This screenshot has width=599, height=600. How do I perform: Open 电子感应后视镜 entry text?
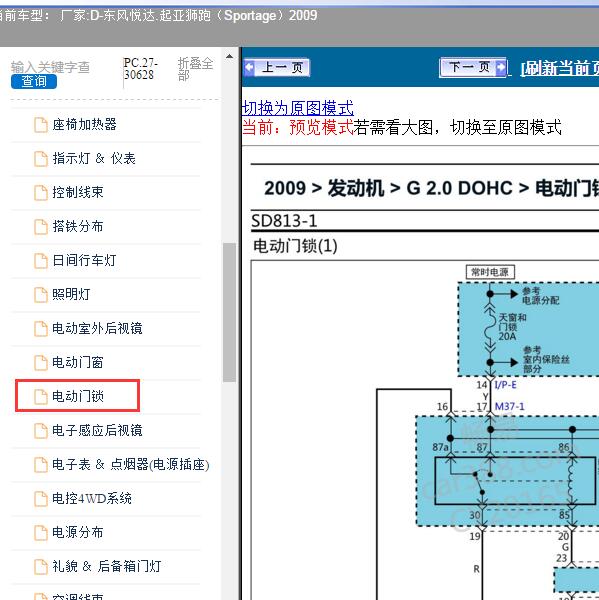(x=97, y=430)
